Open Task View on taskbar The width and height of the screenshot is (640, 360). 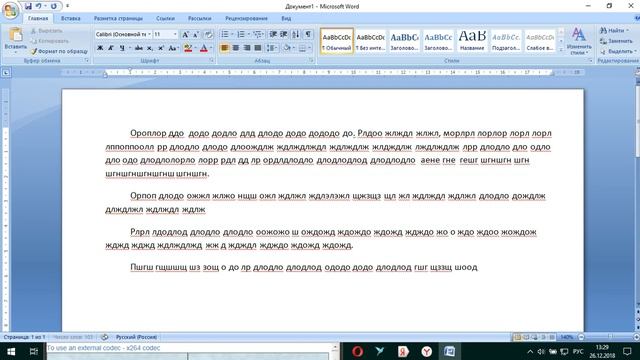(33, 351)
